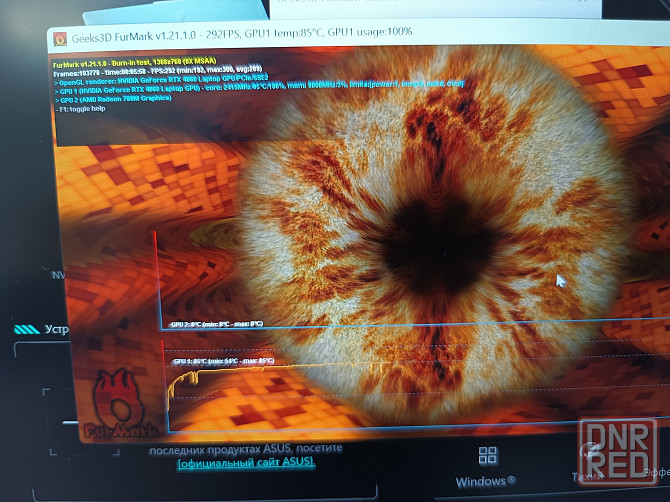Click "FurMark v1.21.1.0 - Burn-in test" overlay line
This screenshot has height=502, width=670.
pos(135,63)
